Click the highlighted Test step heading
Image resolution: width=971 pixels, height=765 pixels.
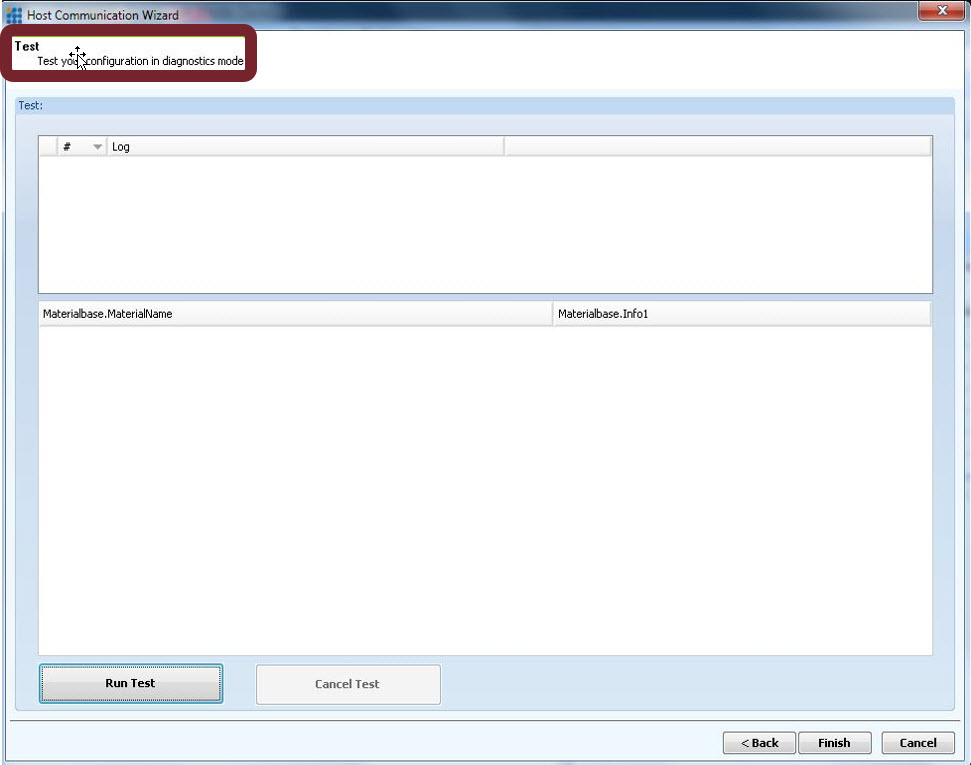coord(27,46)
